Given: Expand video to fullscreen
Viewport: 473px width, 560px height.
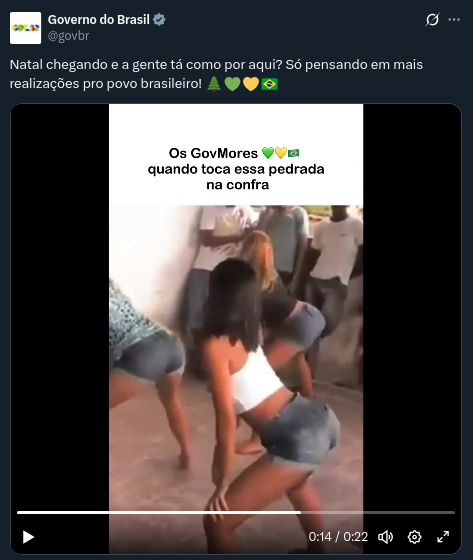Looking at the screenshot, I should tap(443, 537).
